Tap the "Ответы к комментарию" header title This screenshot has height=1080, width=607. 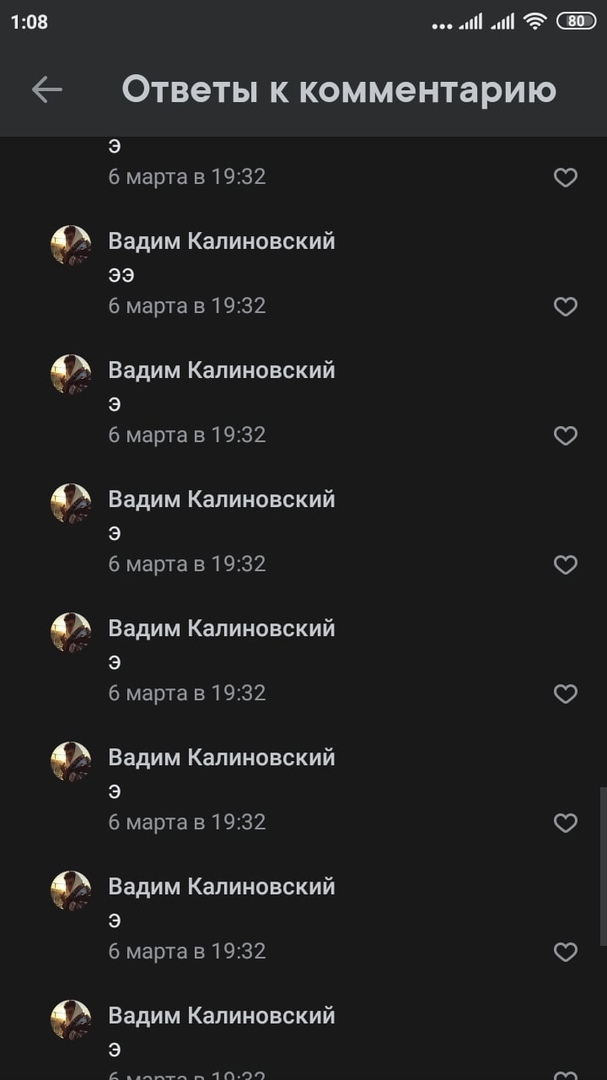pyautogui.click(x=339, y=90)
